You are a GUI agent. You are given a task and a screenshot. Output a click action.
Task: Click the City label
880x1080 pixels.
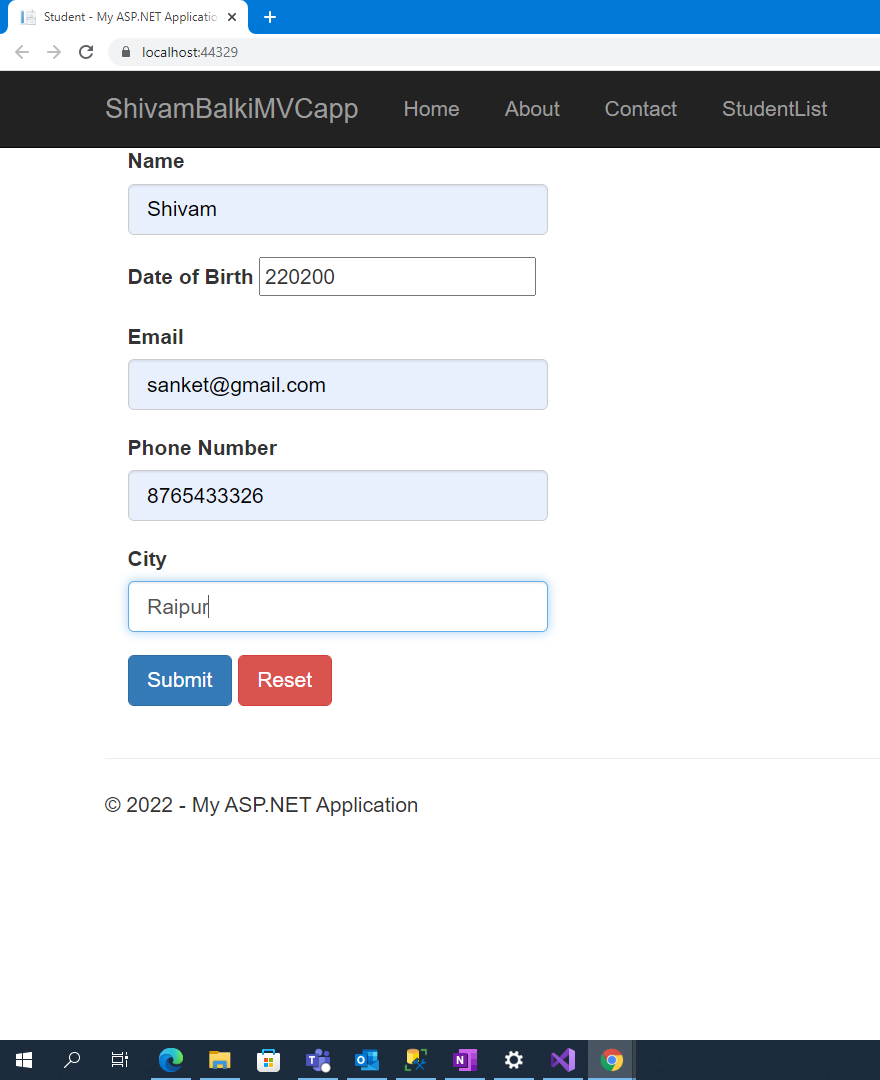pos(147,559)
